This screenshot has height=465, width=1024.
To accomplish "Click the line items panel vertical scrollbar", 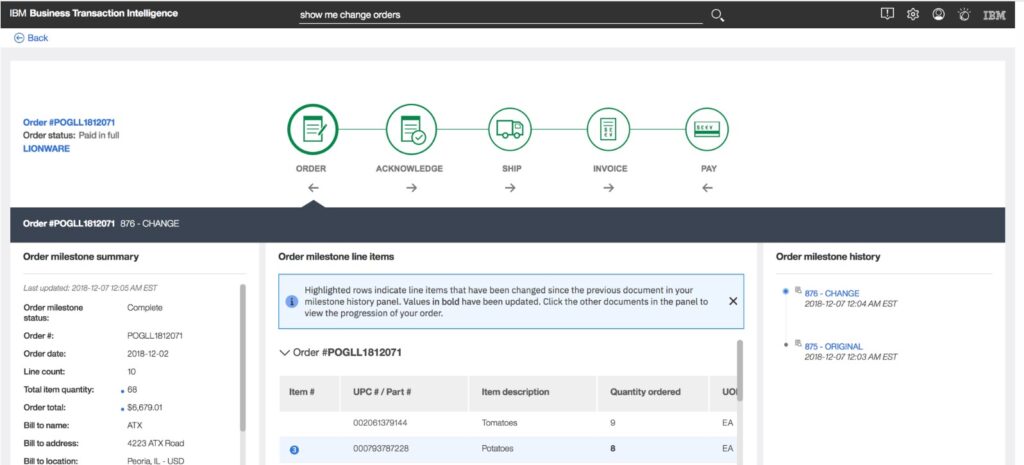I will (740, 370).
